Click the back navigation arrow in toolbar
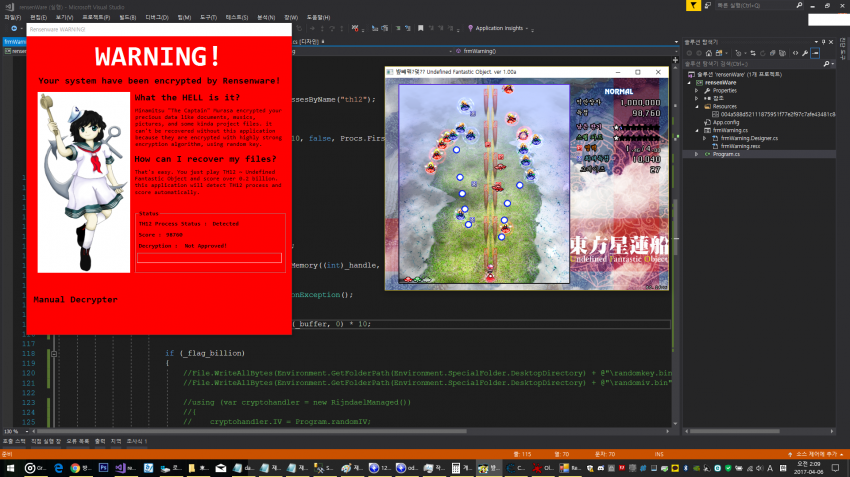The height and width of the screenshot is (477, 850). (14, 28)
